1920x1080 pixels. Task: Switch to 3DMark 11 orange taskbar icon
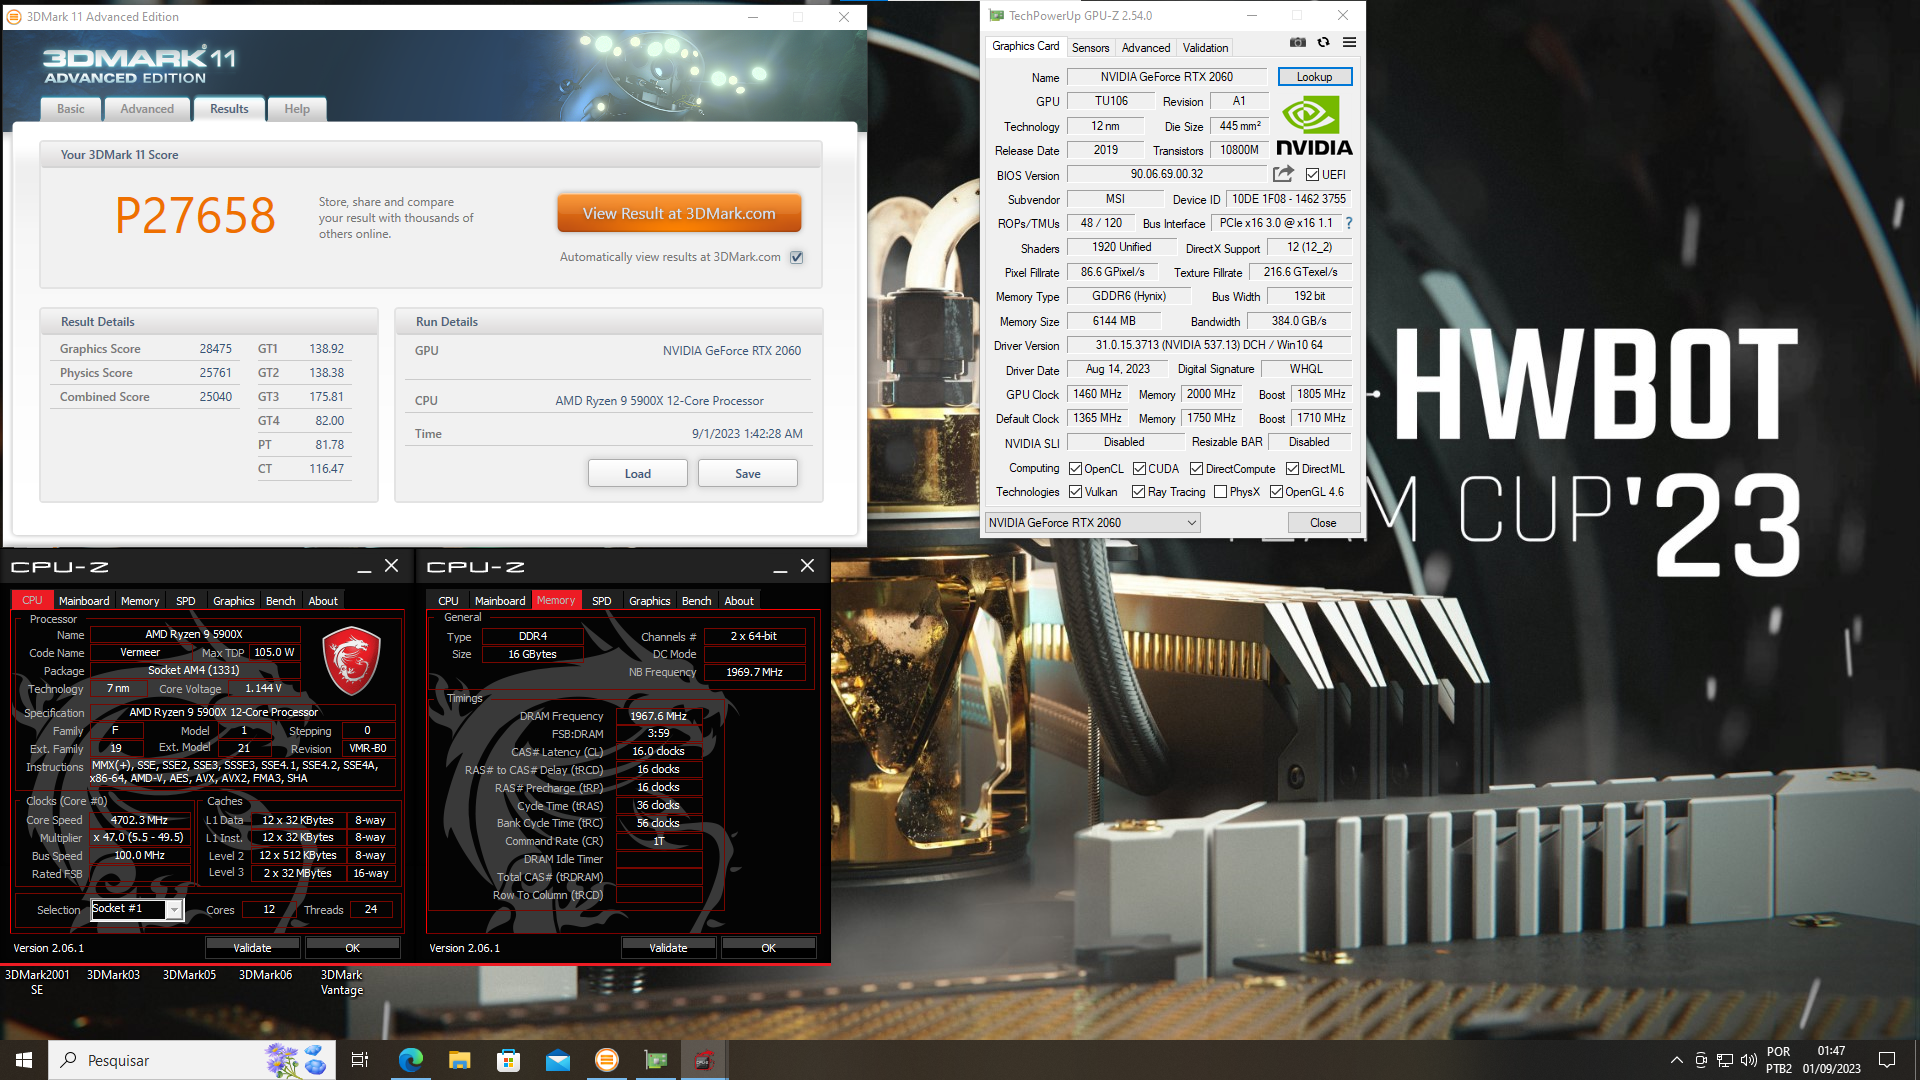click(x=606, y=1060)
